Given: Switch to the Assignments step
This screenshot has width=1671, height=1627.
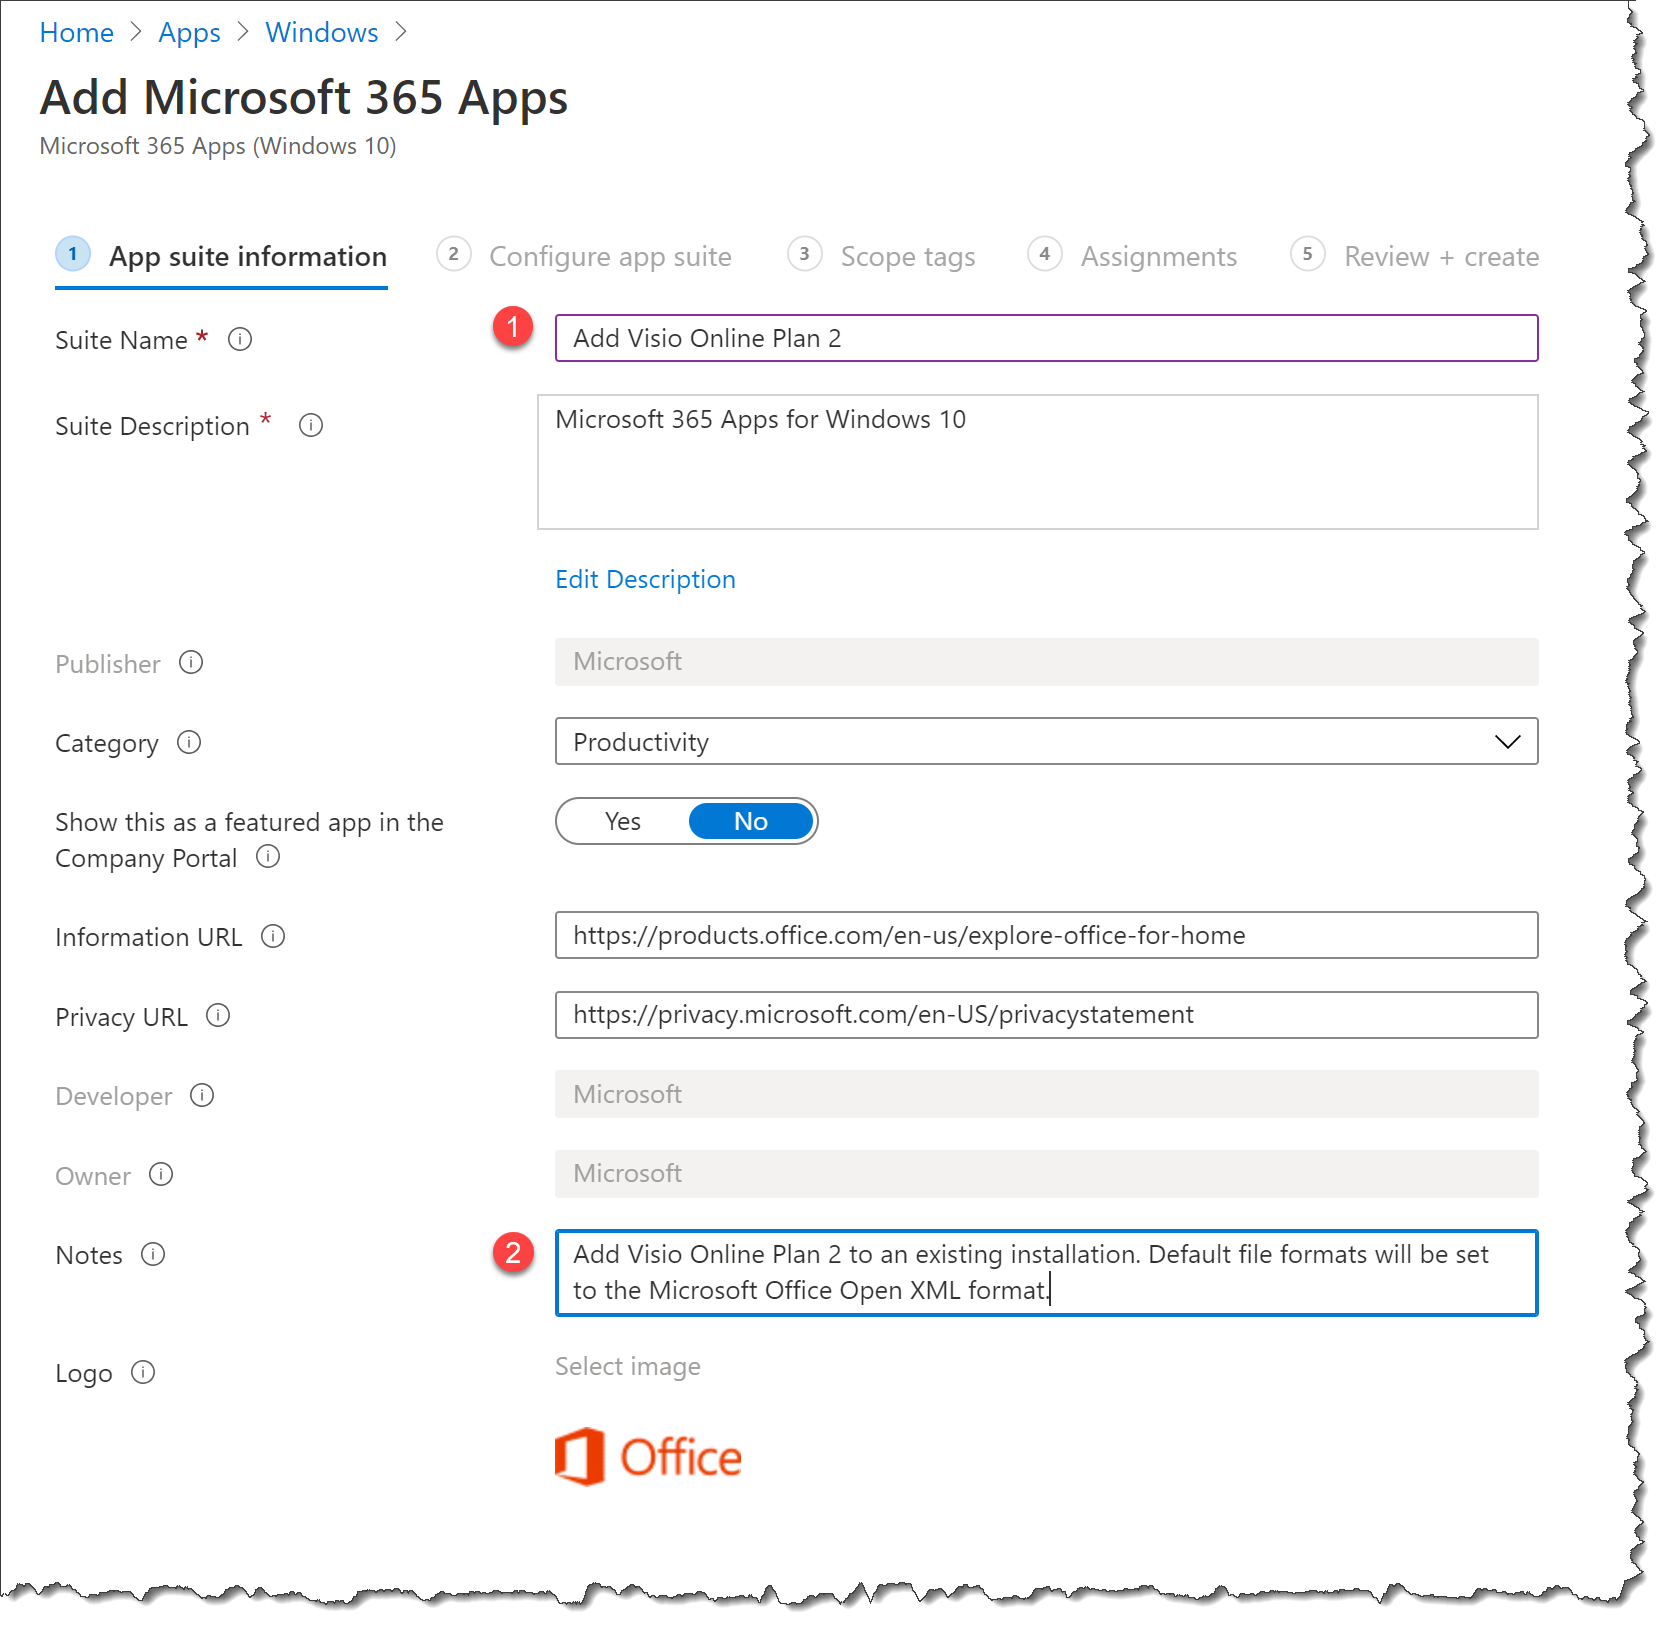Looking at the screenshot, I should pos(1158,256).
